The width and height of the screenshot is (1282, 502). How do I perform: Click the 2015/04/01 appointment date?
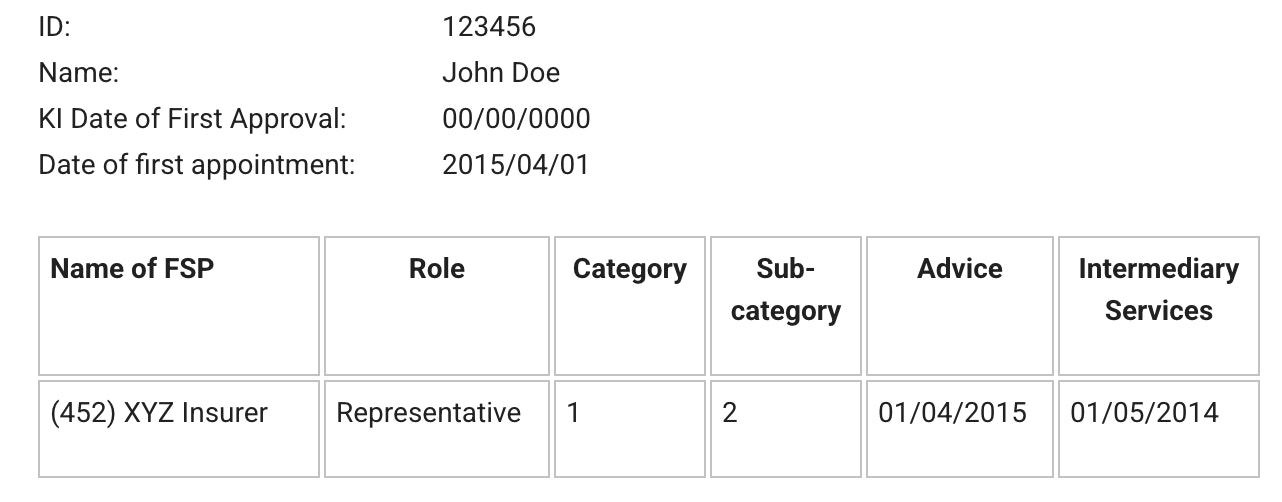point(515,164)
